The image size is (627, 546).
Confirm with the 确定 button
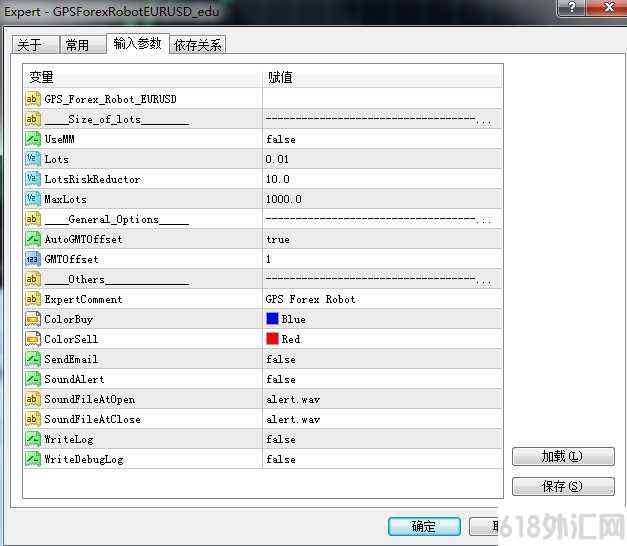424,526
